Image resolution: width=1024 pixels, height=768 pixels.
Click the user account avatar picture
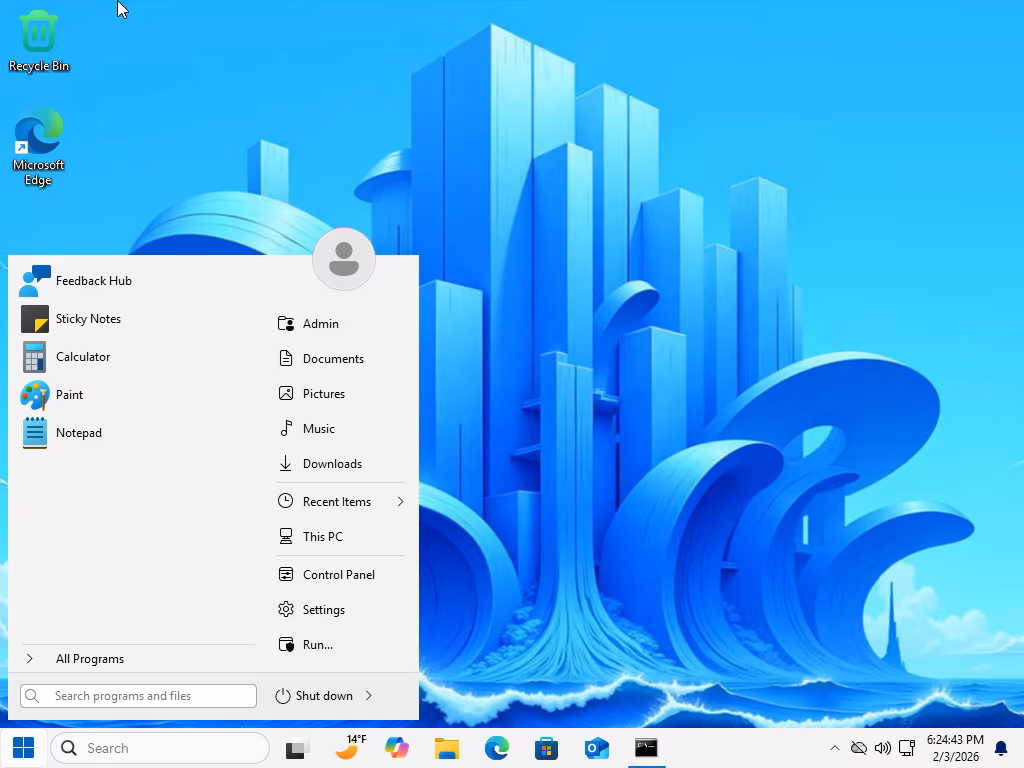click(x=343, y=259)
